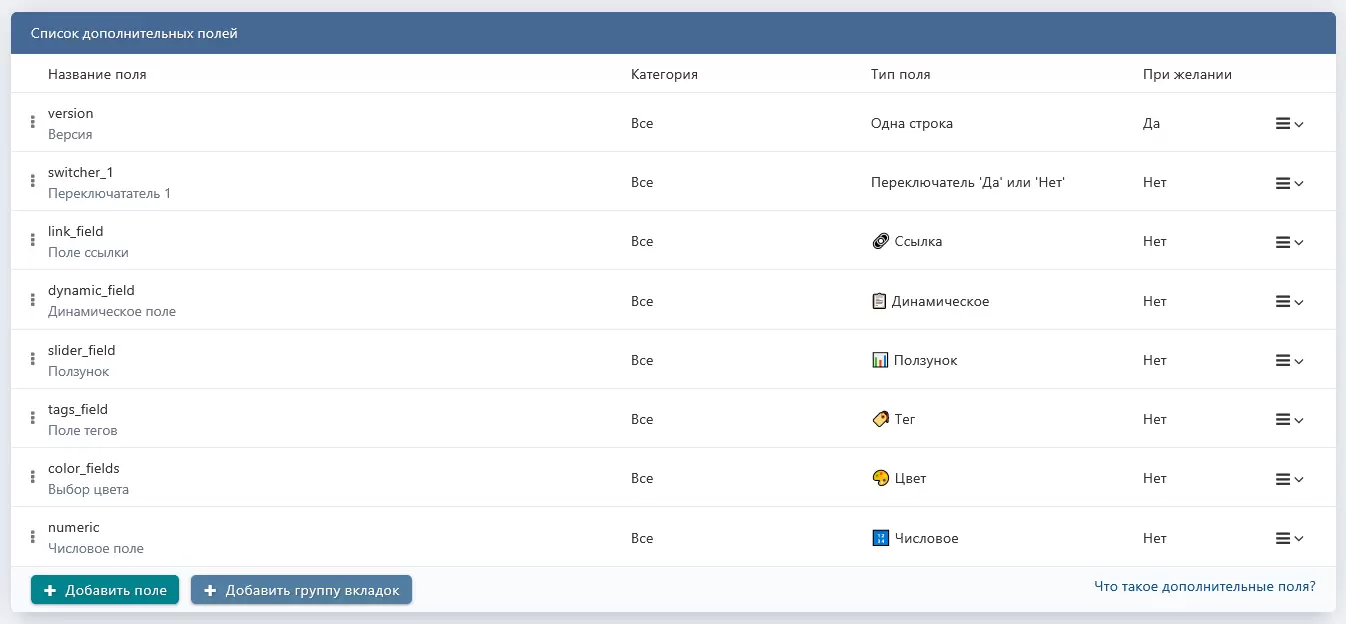Click the tag icon beside Тег
Viewport: 1346px width, 624px height.
click(x=880, y=419)
